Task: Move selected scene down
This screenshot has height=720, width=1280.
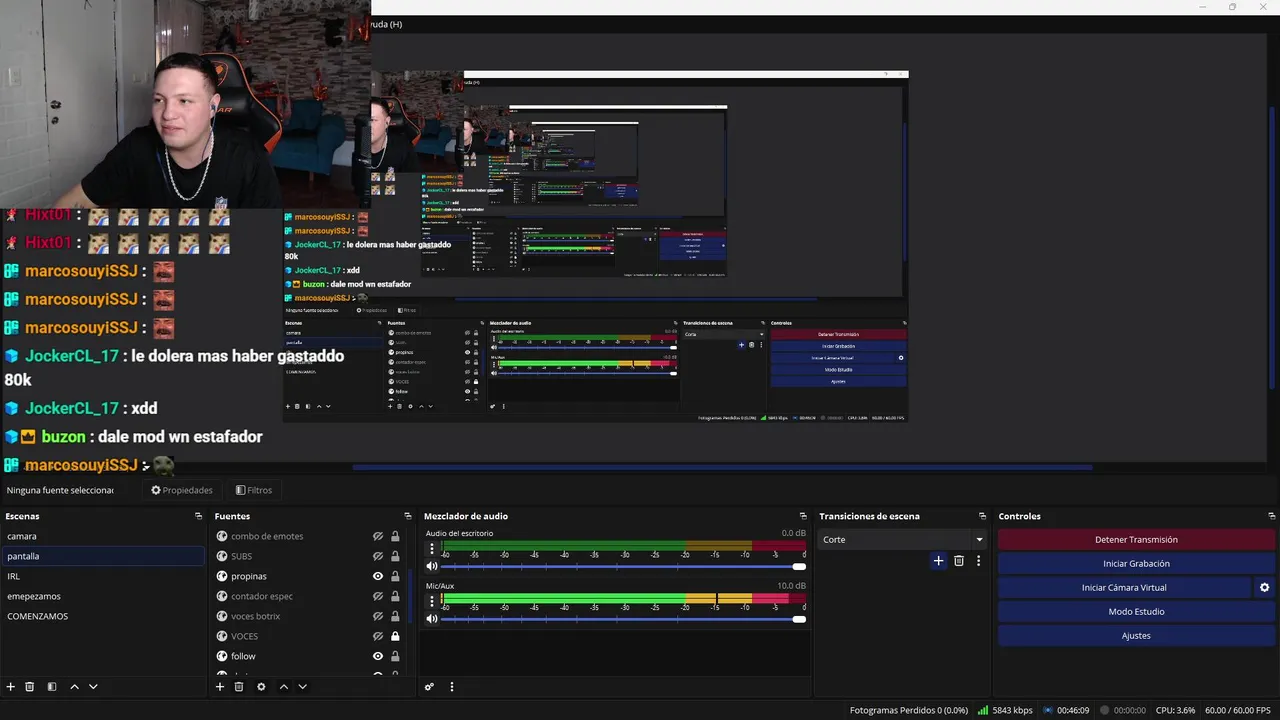Action: (x=93, y=687)
